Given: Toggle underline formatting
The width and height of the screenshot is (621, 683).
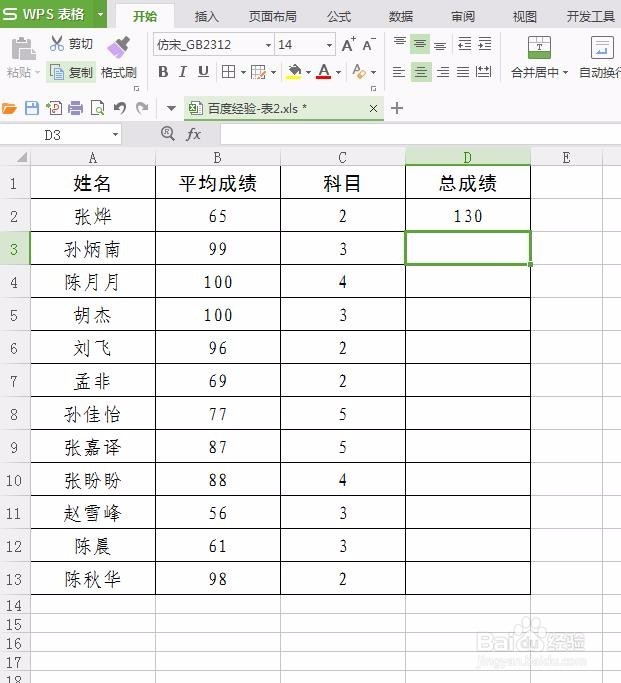Looking at the screenshot, I should click(x=203, y=72).
